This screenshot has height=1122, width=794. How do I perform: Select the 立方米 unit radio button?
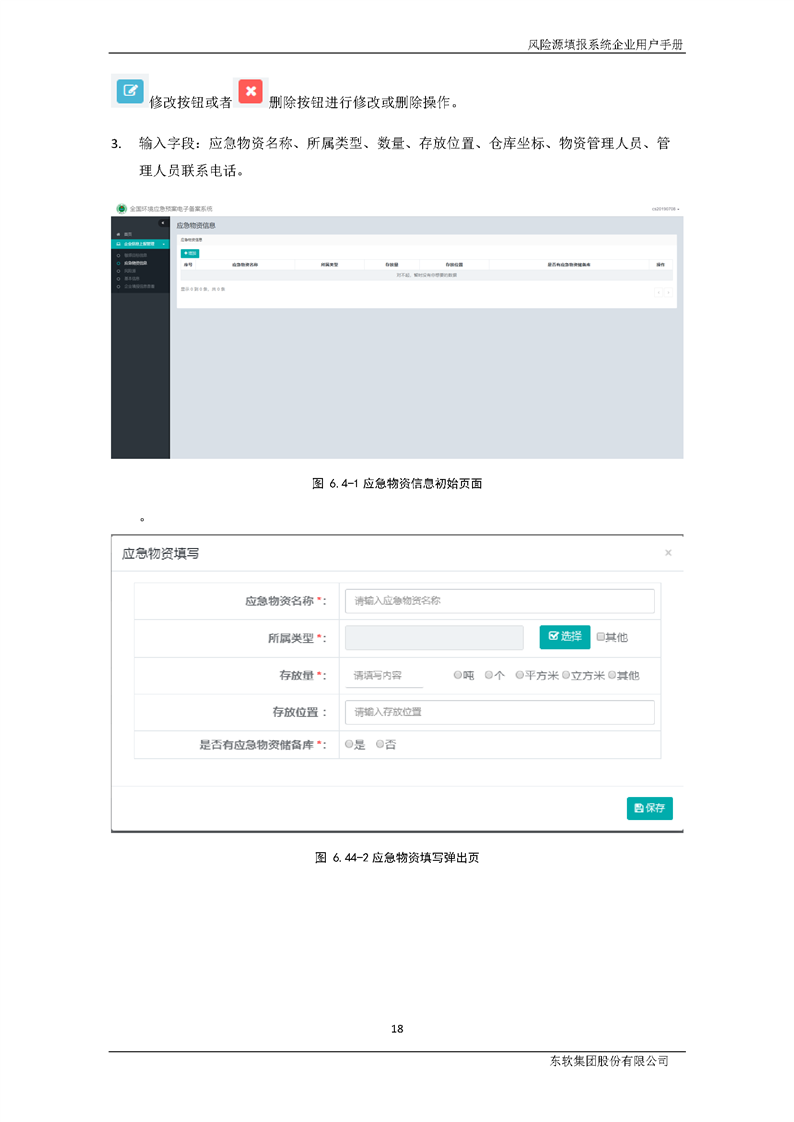tap(566, 675)
